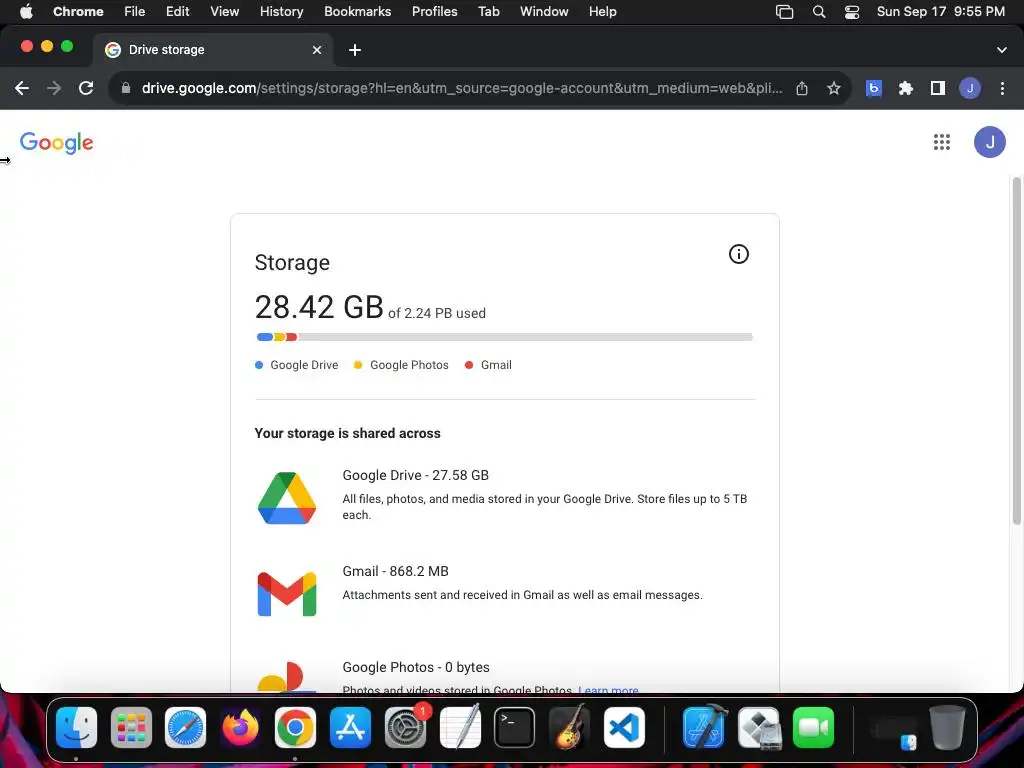
Task: Open the Help menu
Action: [602, 12]
